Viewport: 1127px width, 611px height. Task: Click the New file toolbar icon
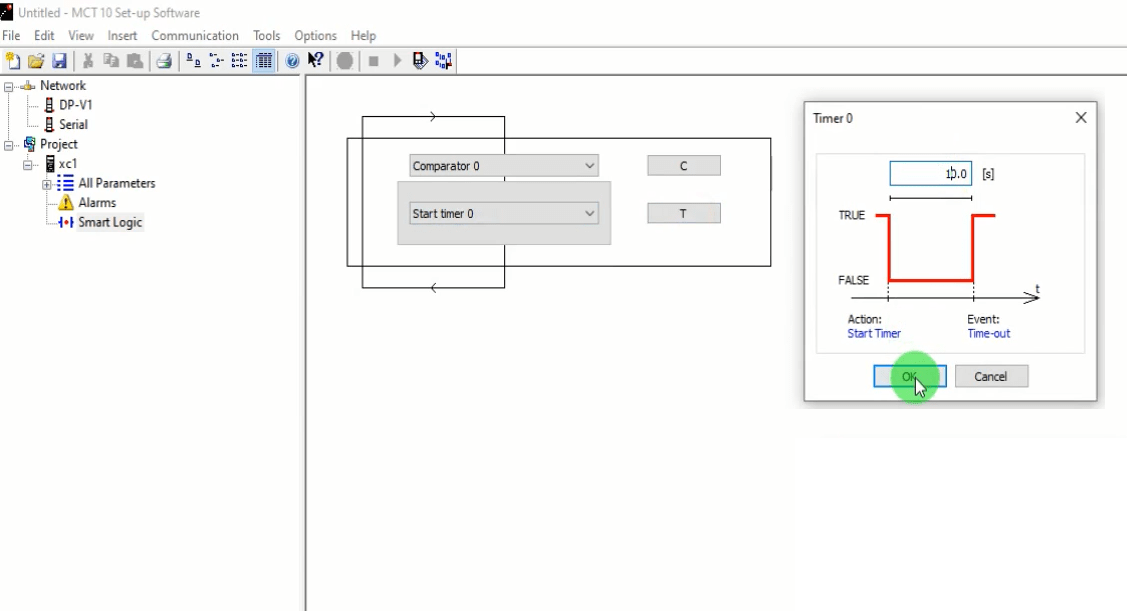tap(13, 61)
